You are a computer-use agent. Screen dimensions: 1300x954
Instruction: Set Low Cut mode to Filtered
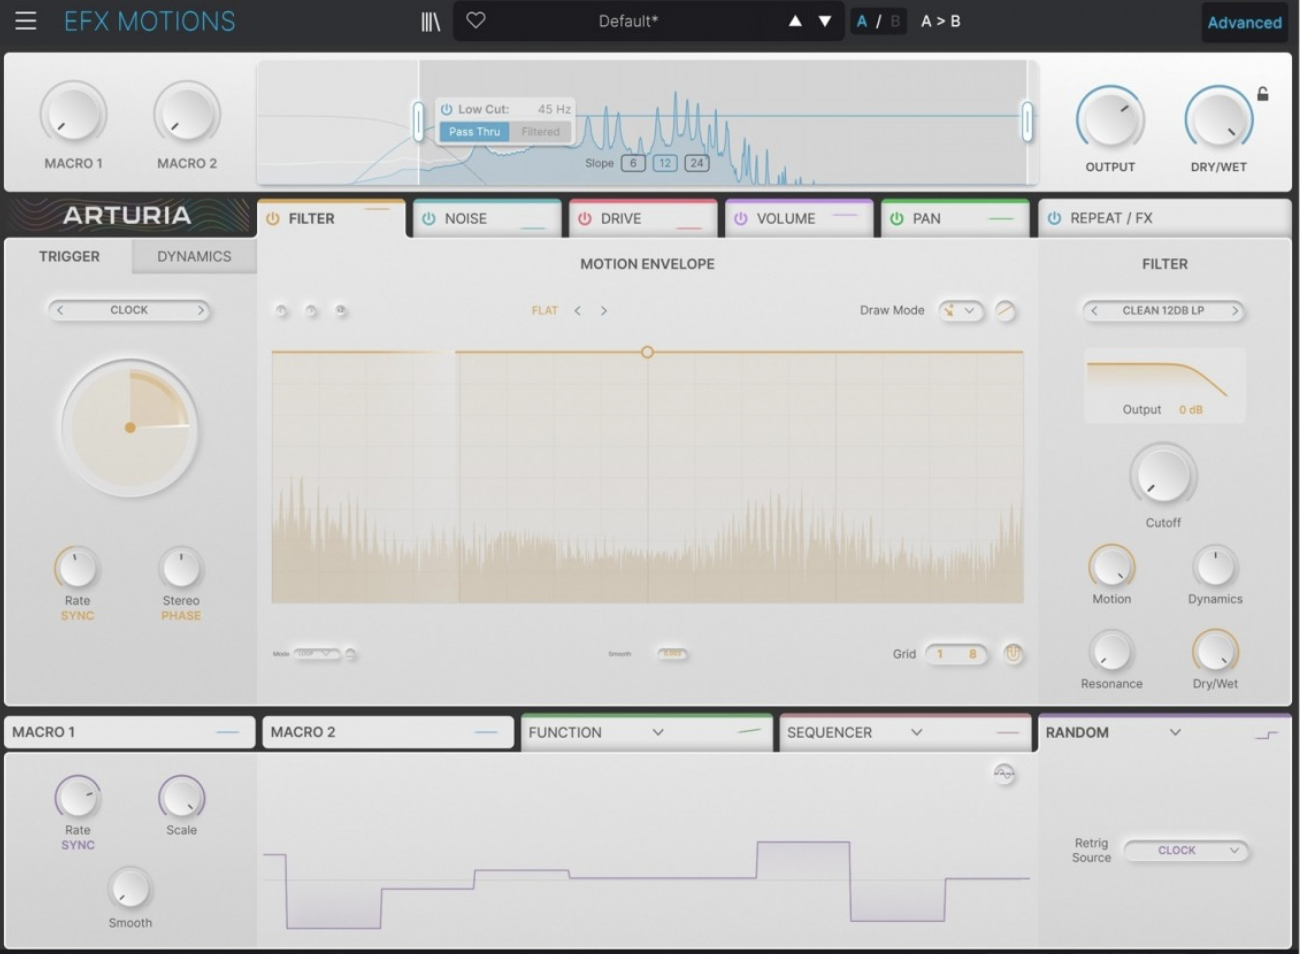coord(540,132)
